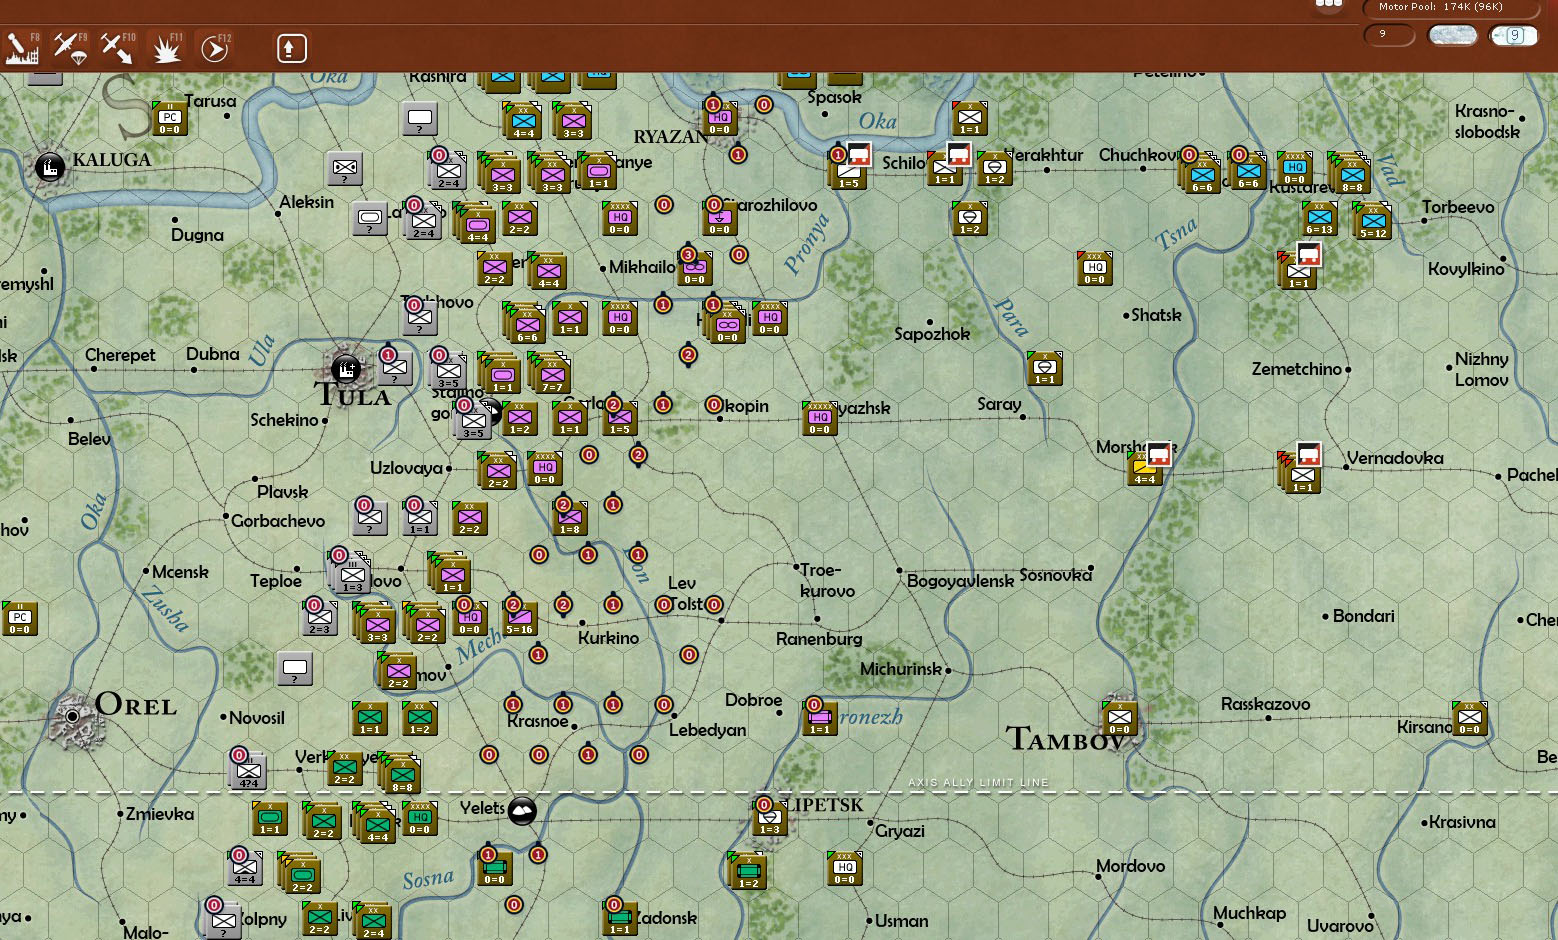This screenshot has width=1558, height=940.
Task: Select the yellow 4=4 counter at Morshansk
Action: click(x=1144, y=468)
